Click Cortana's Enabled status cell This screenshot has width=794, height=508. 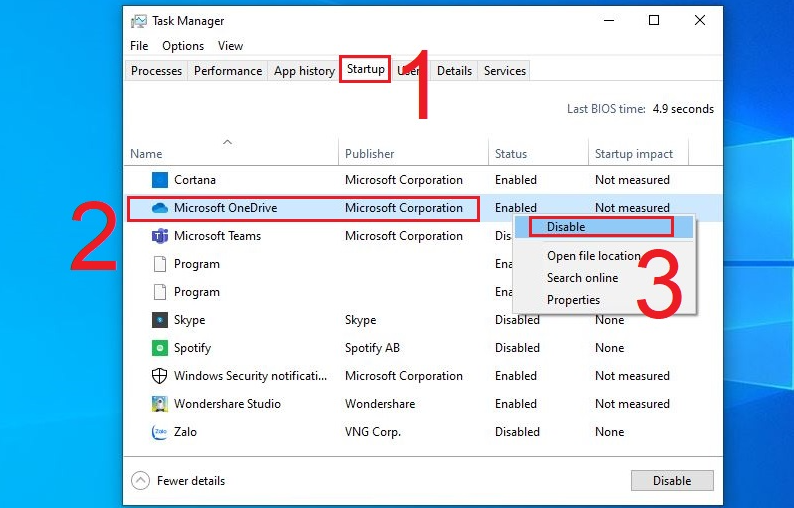(x=515, y=180)
